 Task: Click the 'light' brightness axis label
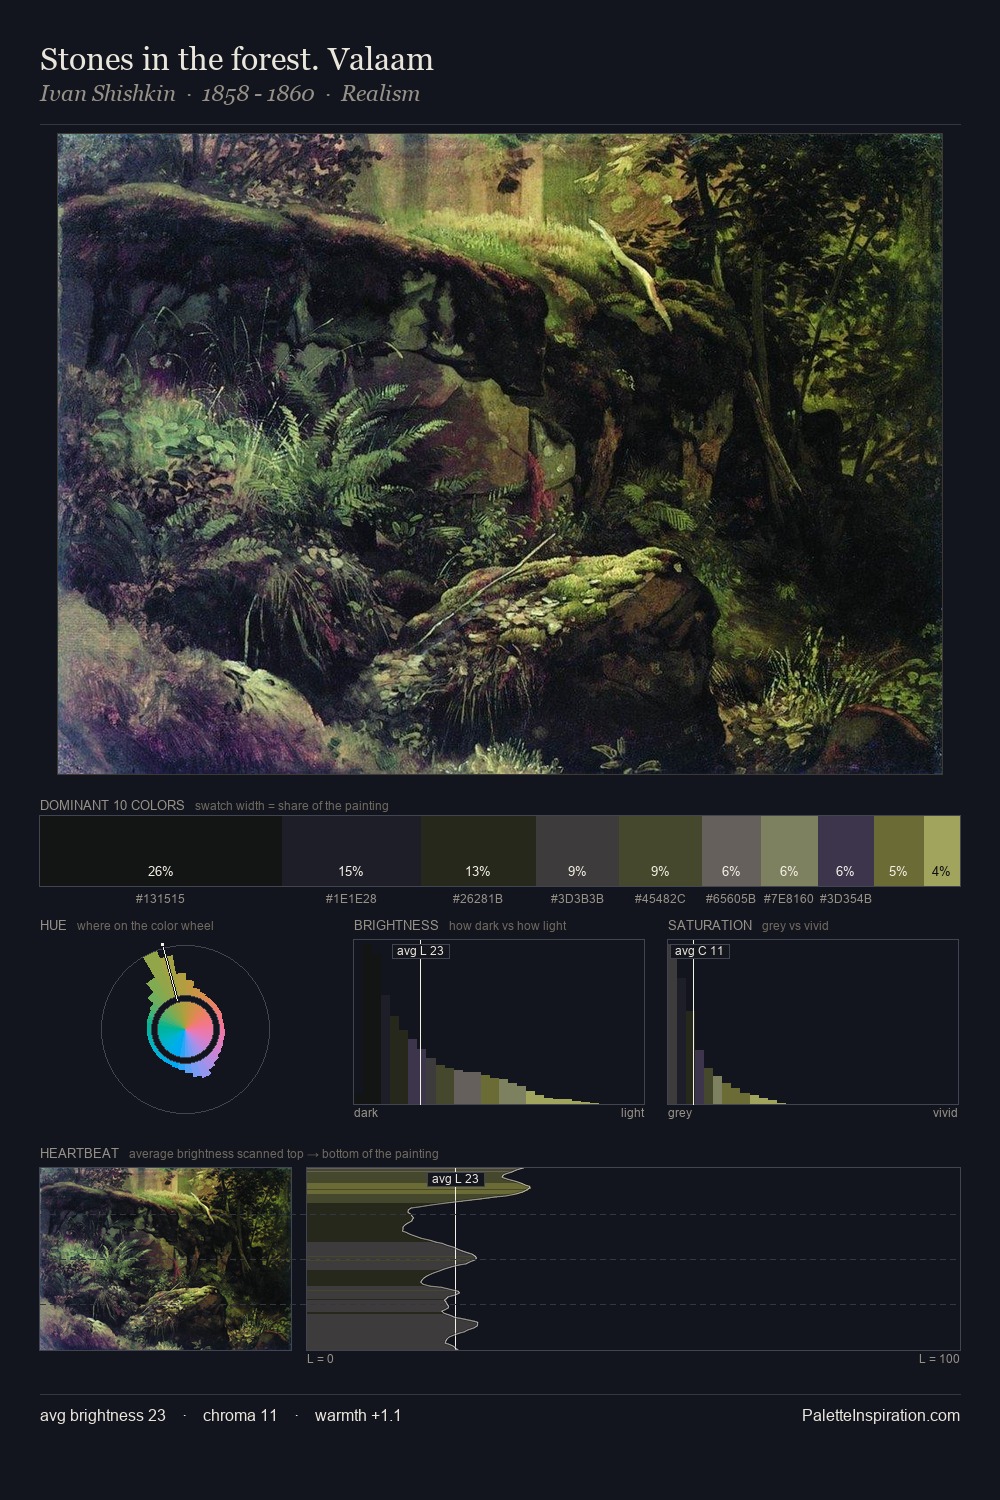[x=632, y=1113]
